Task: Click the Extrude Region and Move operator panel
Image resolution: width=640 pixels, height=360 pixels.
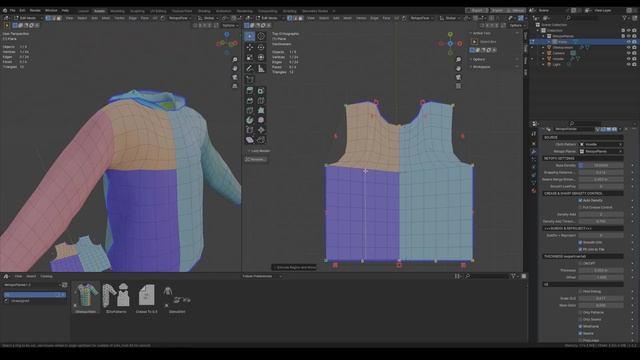Action: tap(294, 267)
